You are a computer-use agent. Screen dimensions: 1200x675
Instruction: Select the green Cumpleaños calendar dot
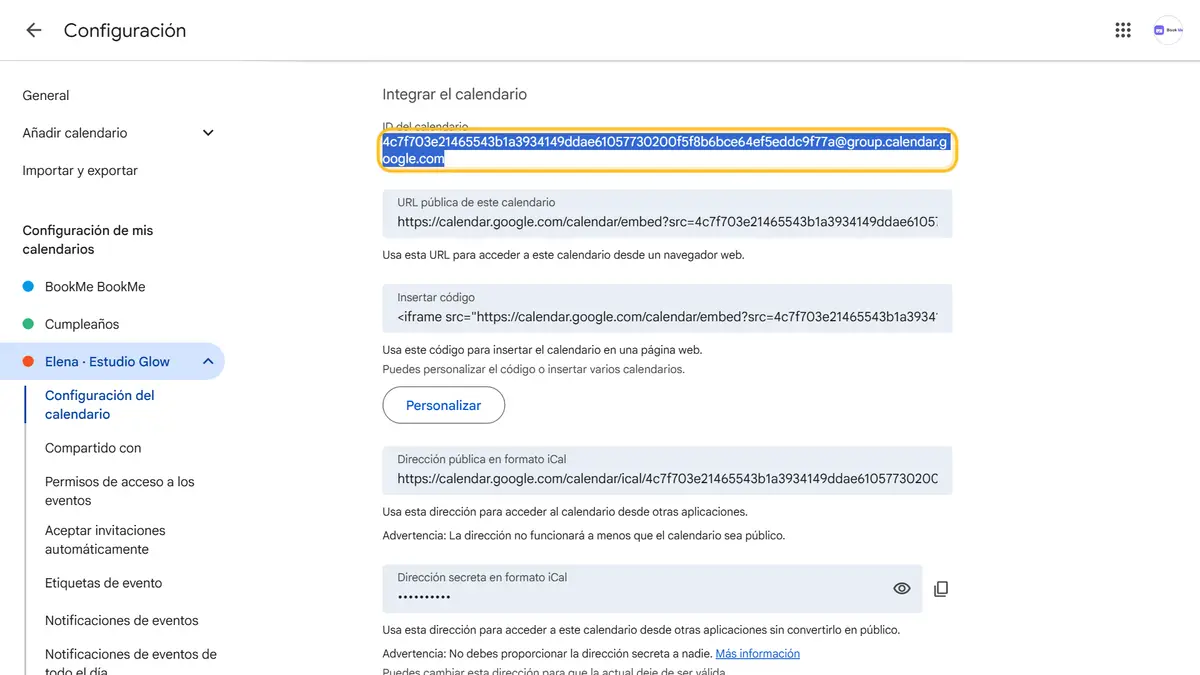(28, 324)
